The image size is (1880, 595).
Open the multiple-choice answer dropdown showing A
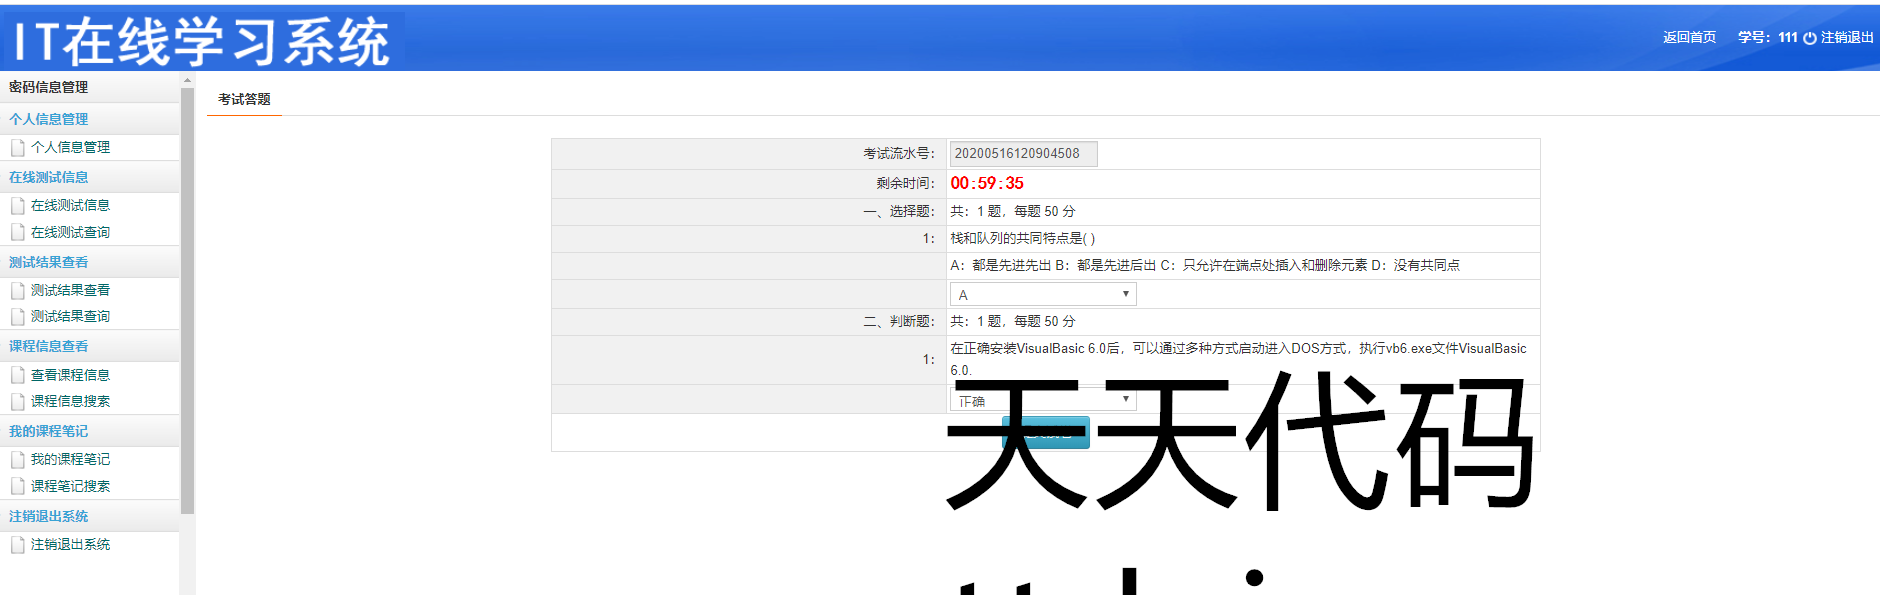tap(1042, 294)
